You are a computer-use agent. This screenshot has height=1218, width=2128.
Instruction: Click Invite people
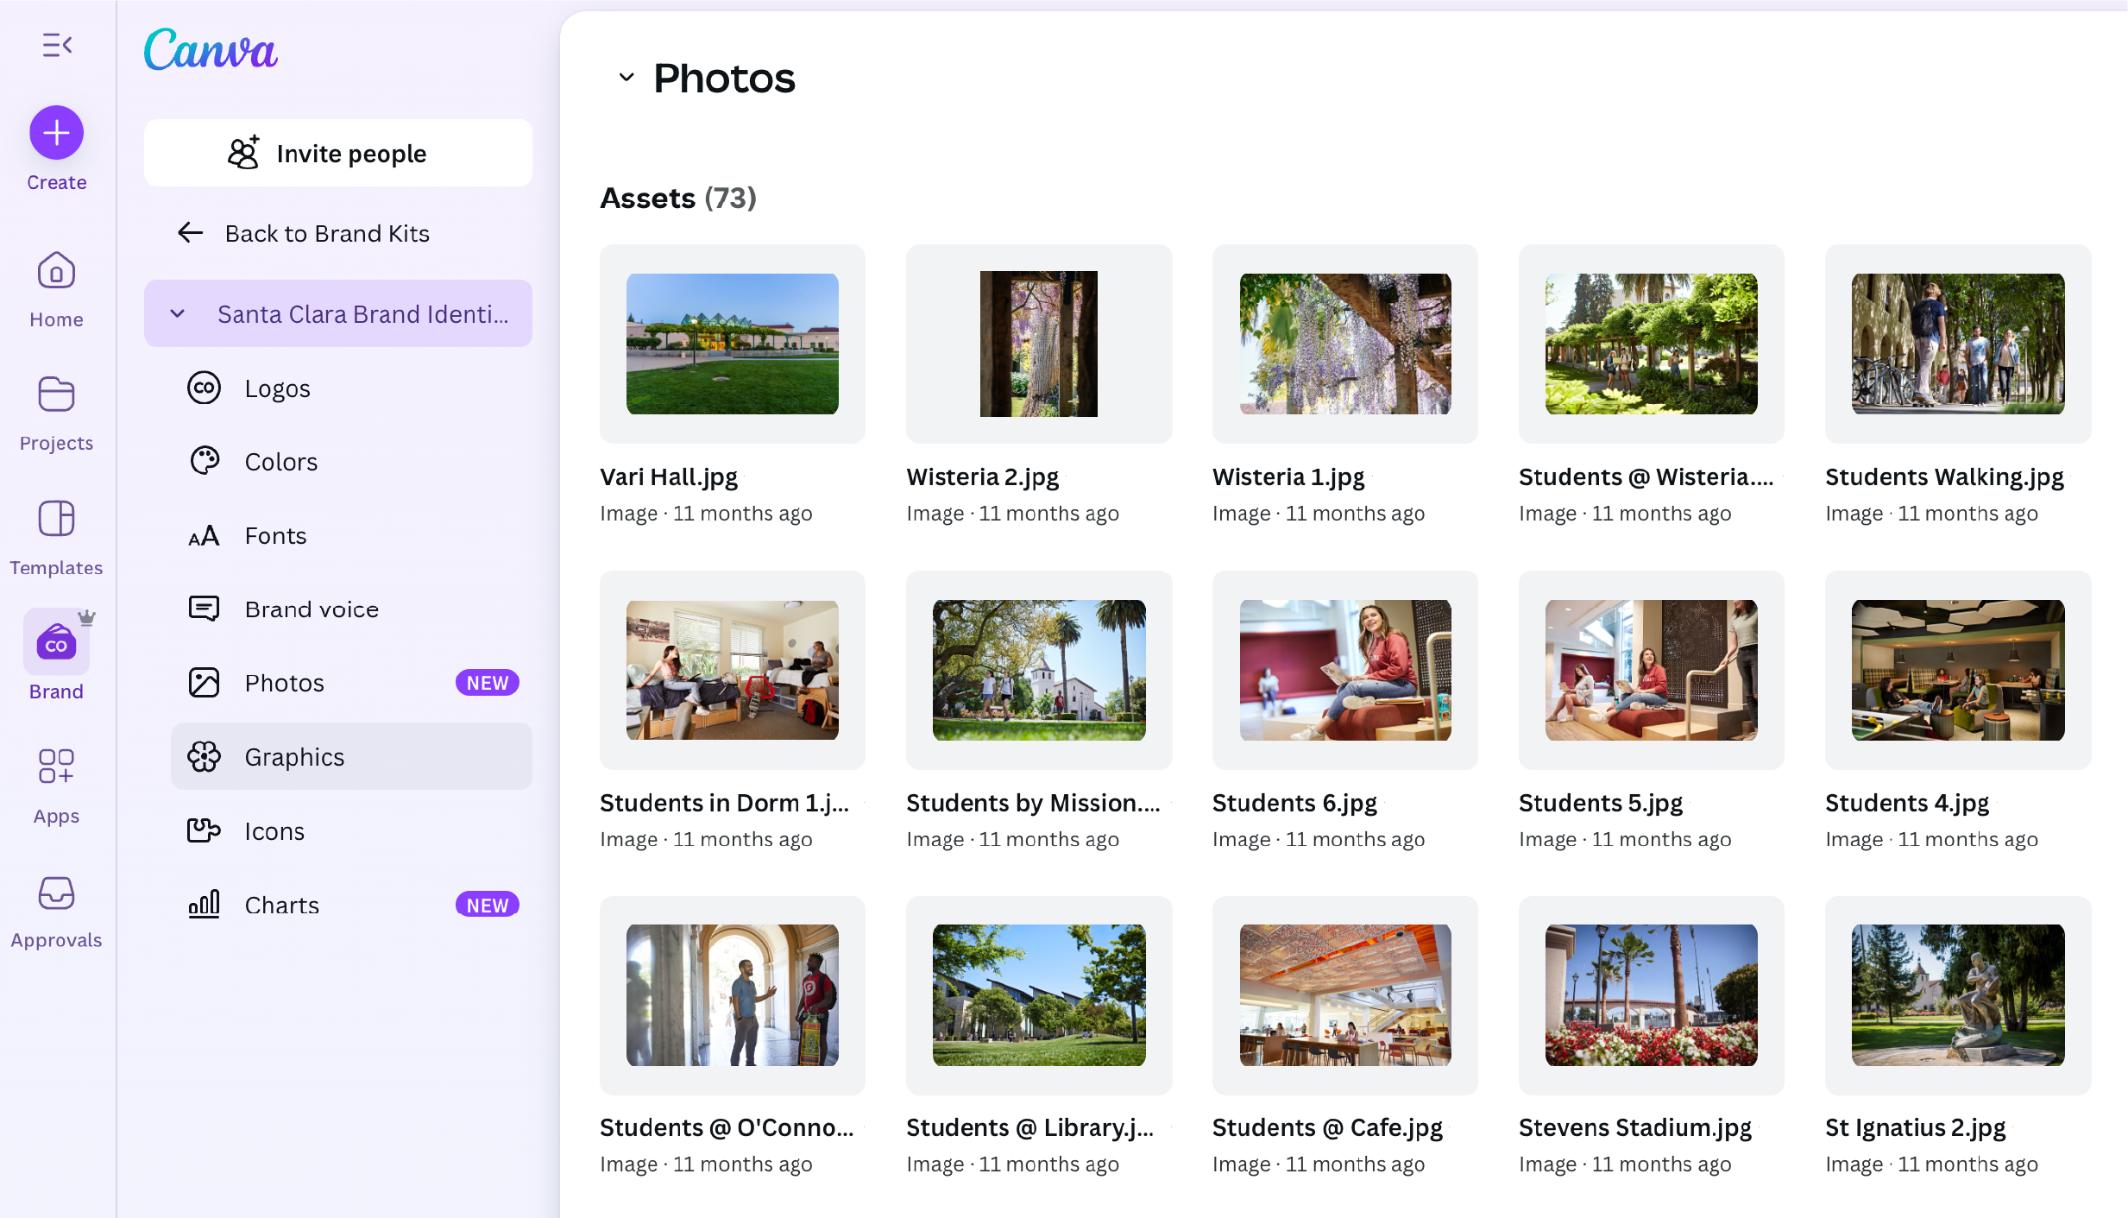point(338,153)
